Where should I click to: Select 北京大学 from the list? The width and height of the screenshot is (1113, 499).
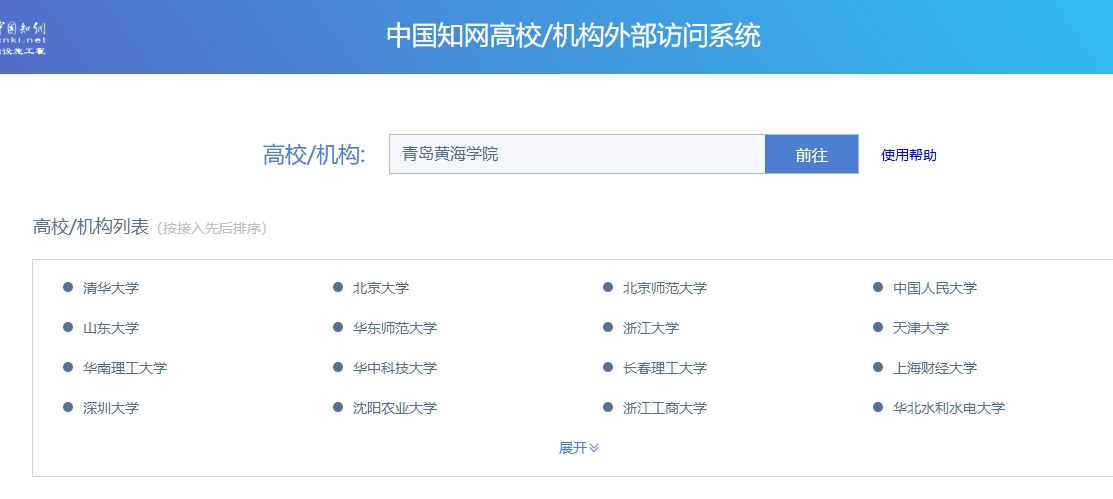pyautogui.click(x=381, y=288)
